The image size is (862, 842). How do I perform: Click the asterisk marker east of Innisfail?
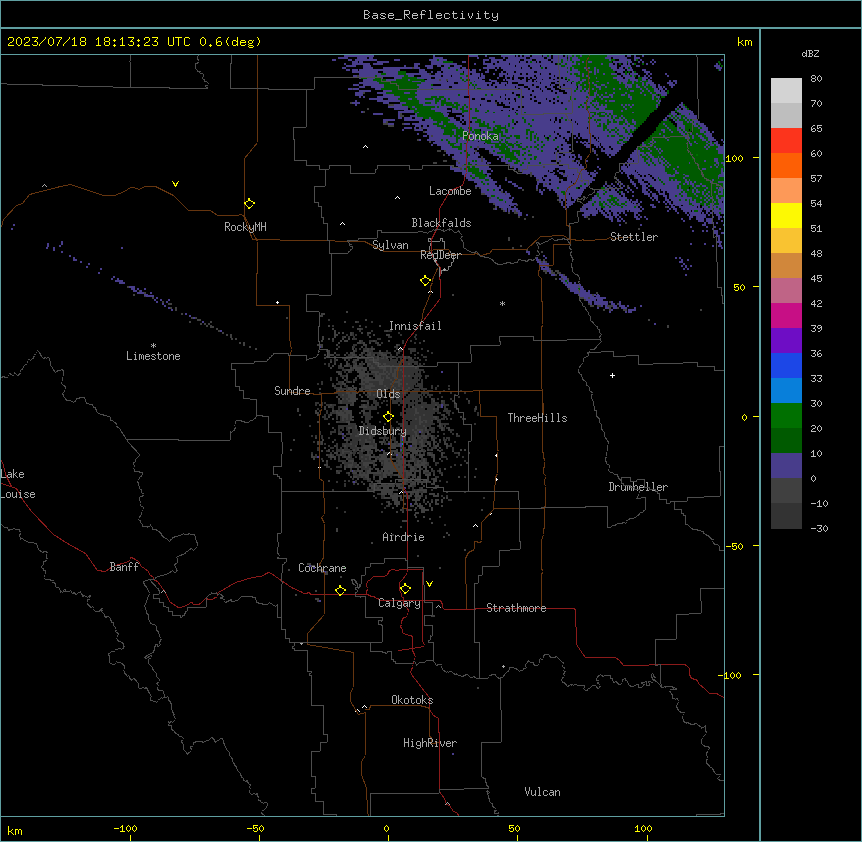click(x=502, y=303)
